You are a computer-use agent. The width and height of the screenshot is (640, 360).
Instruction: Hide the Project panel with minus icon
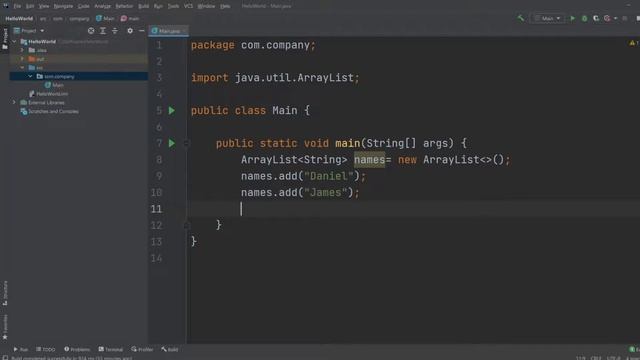(x=142, y=31)
